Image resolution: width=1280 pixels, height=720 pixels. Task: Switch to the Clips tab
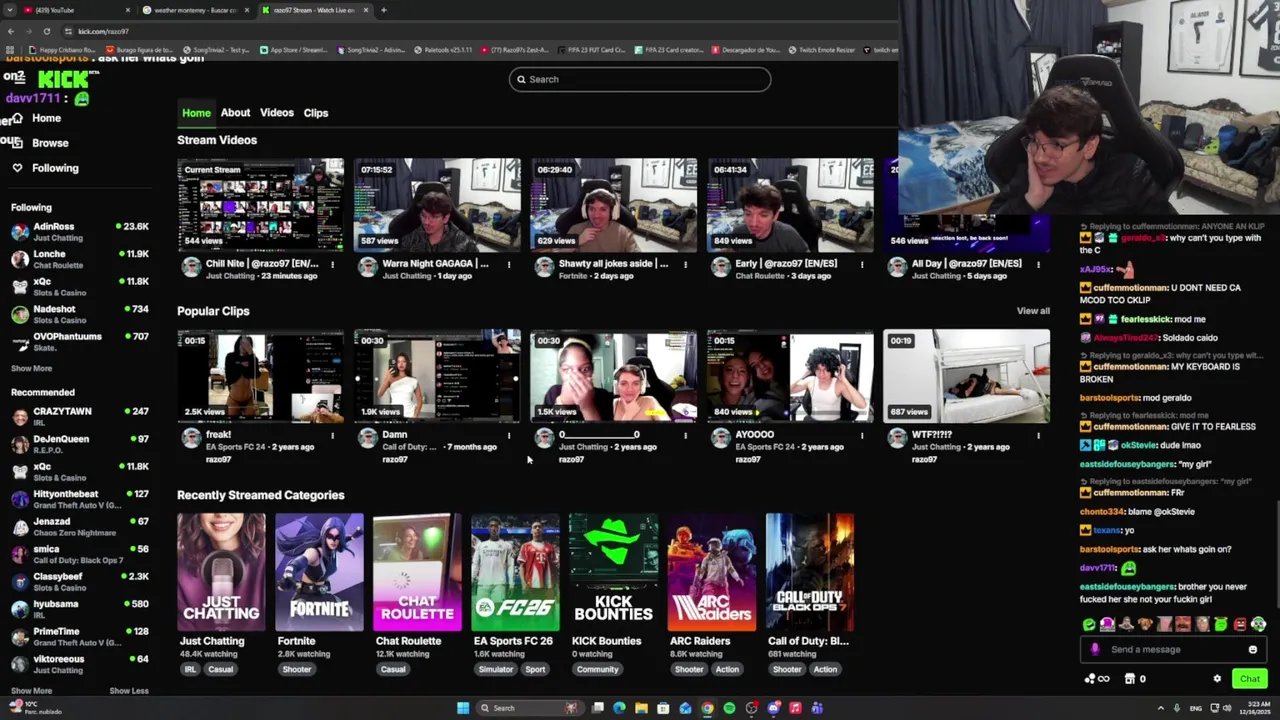pyautogui.click(x=316, y=113)
